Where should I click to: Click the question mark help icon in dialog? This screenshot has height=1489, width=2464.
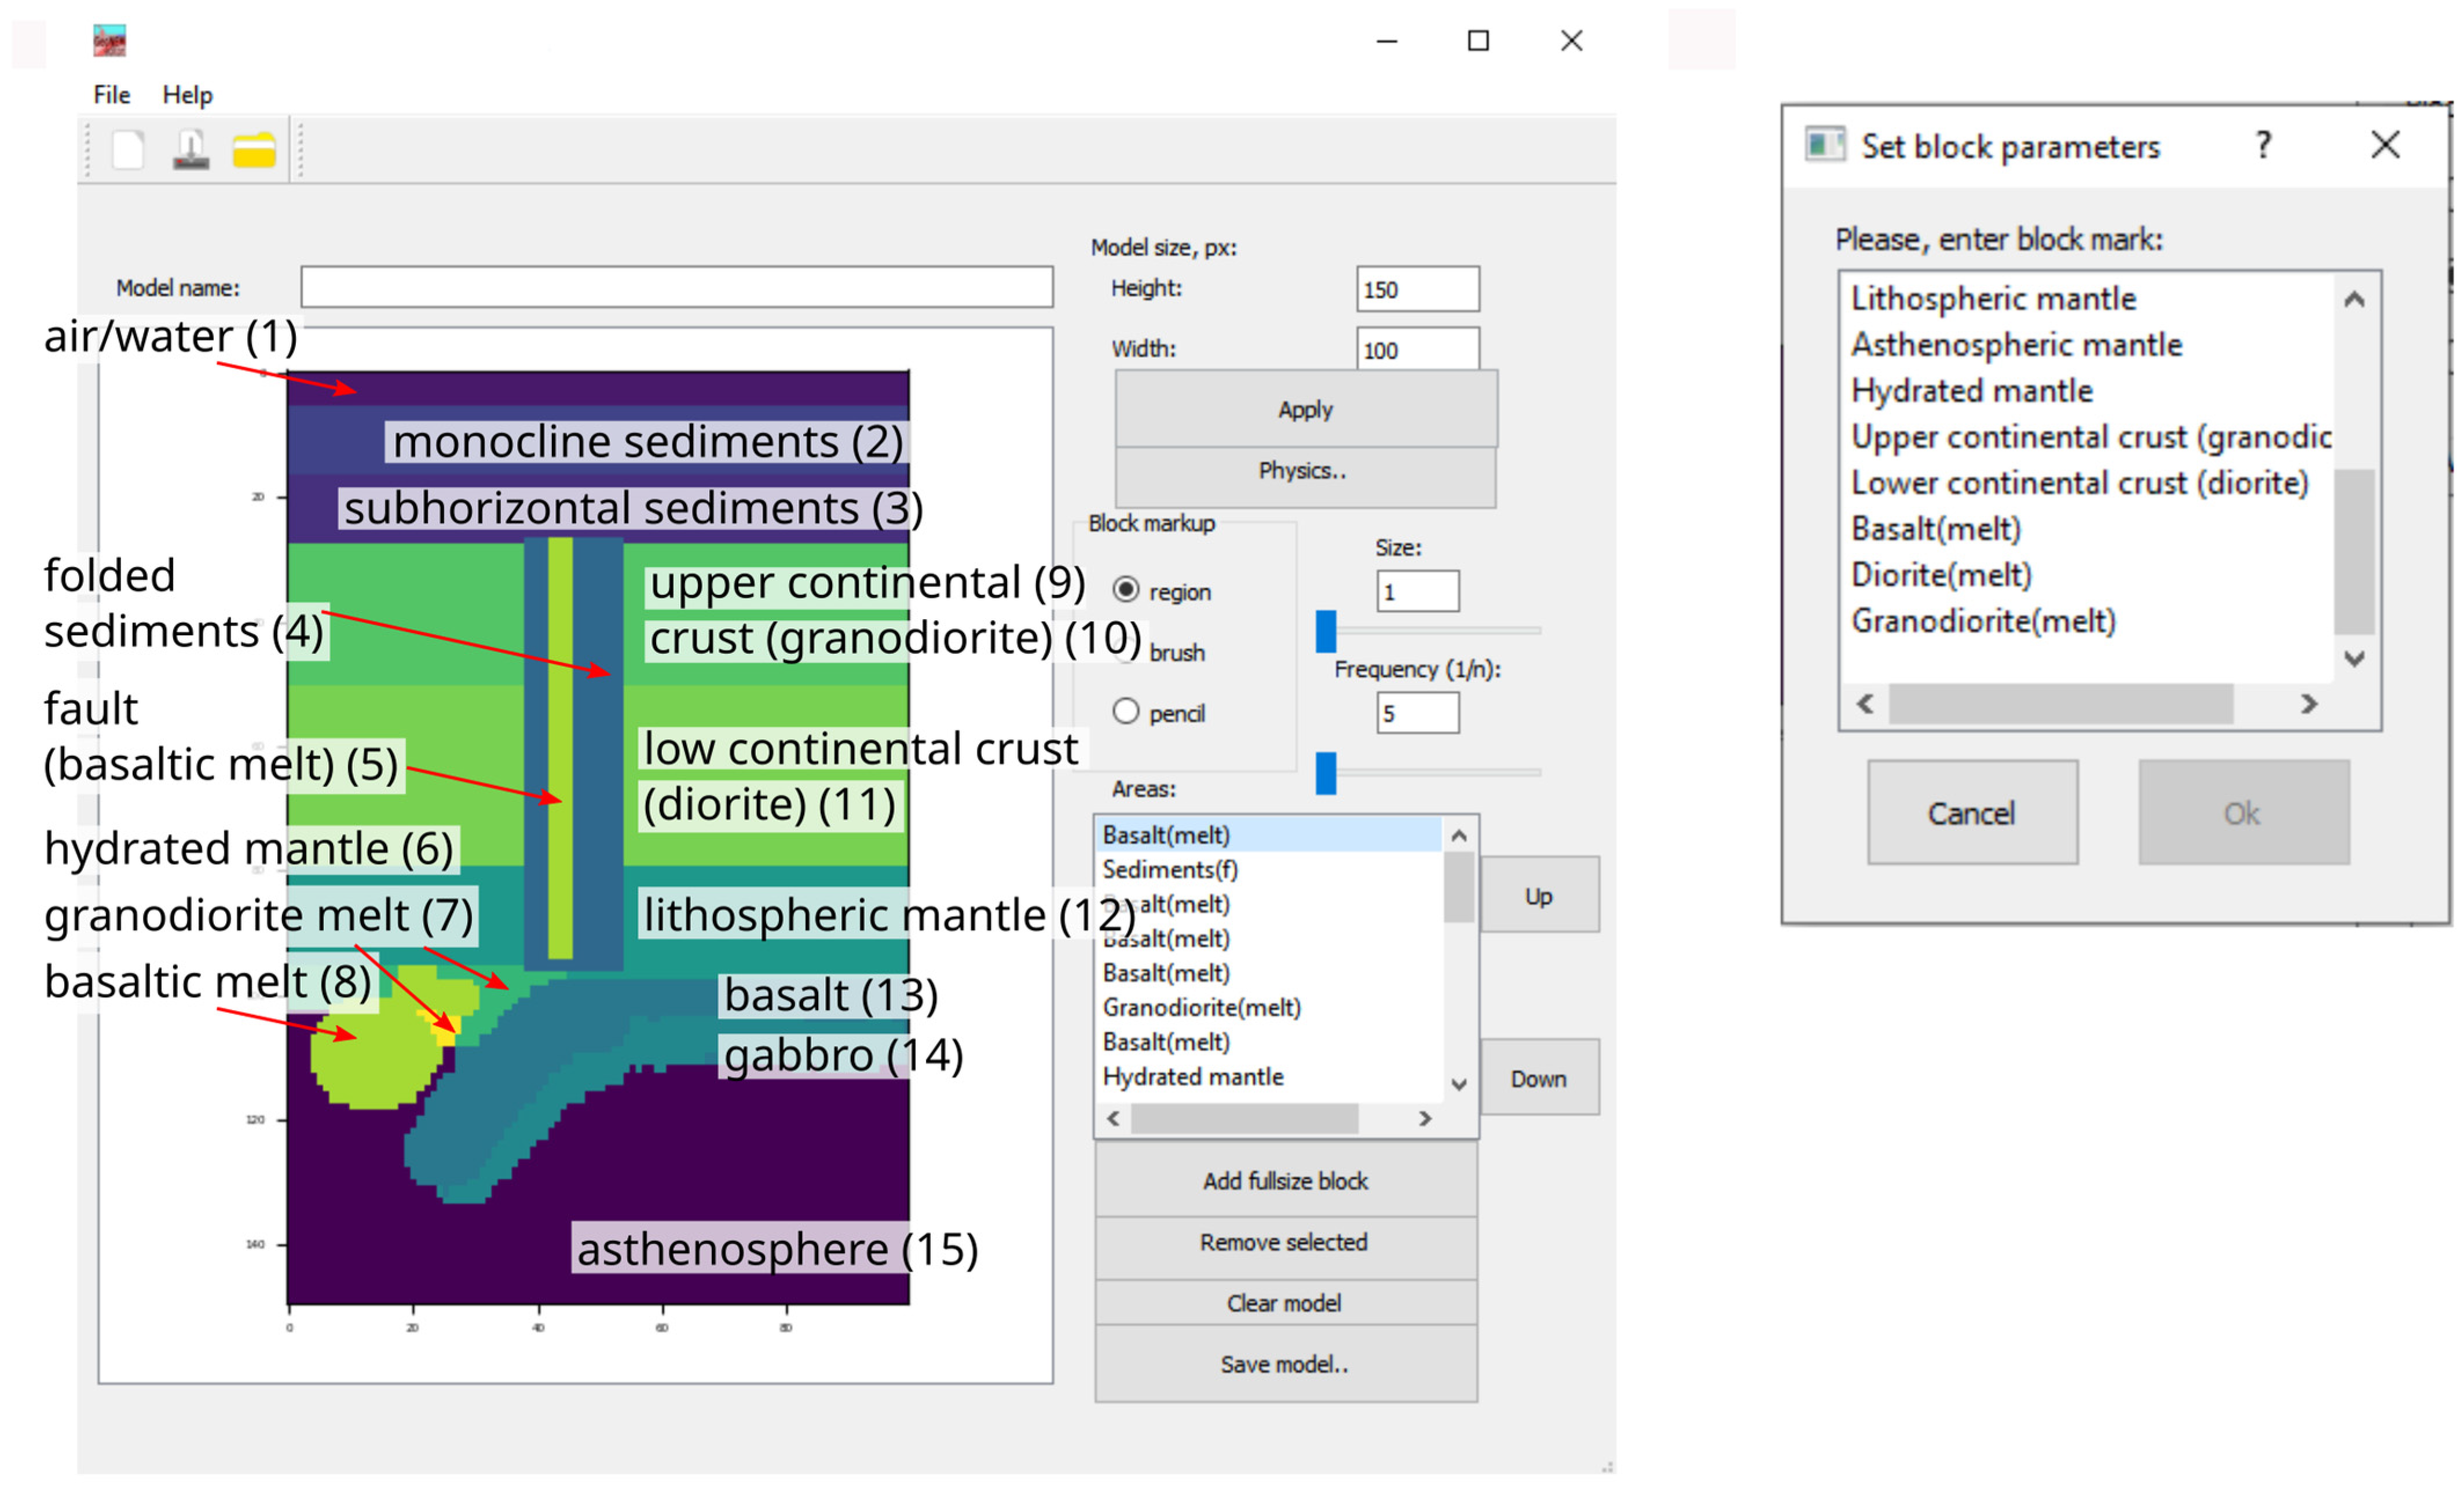click(x=2264, y=146)
